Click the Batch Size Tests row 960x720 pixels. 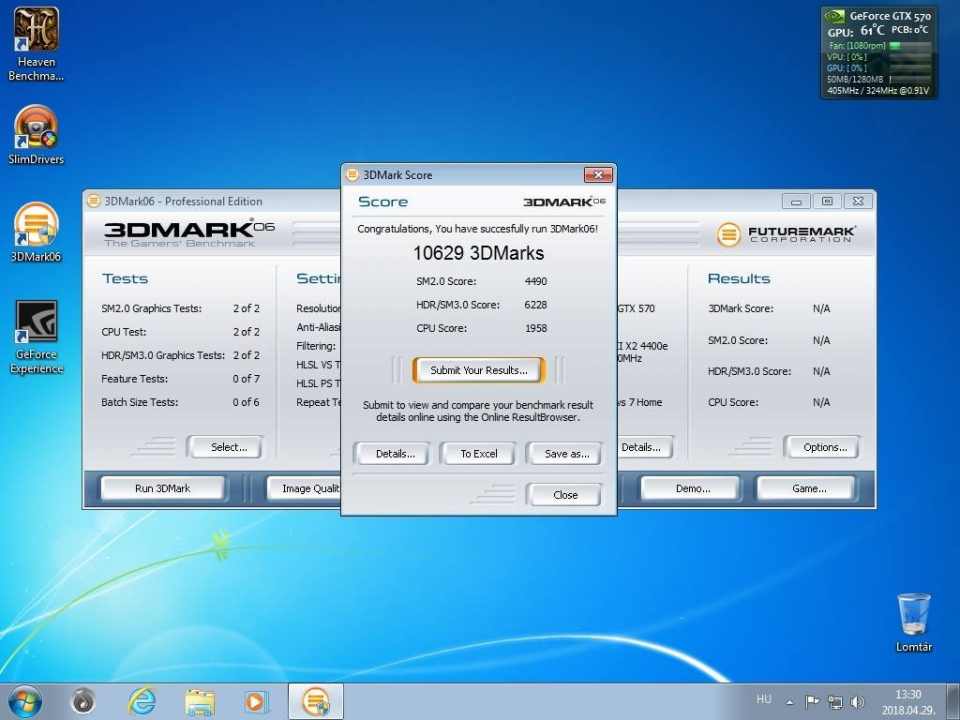[181, 402]
